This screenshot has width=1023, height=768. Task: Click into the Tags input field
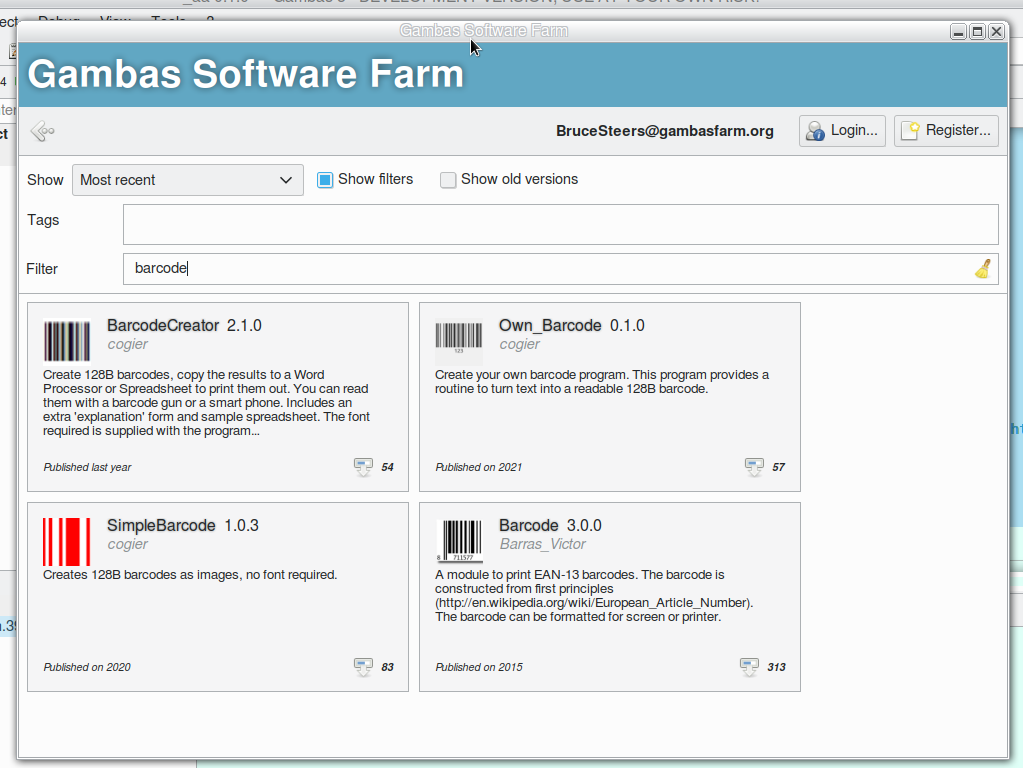click(x=560, y=224)
